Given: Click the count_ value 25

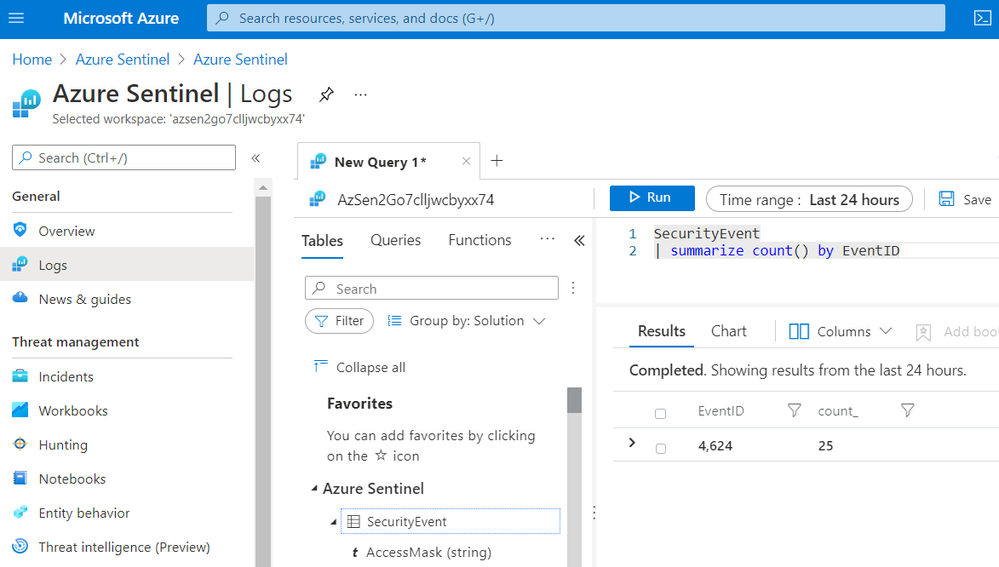Looking at the screenshot, I should 826,445.
